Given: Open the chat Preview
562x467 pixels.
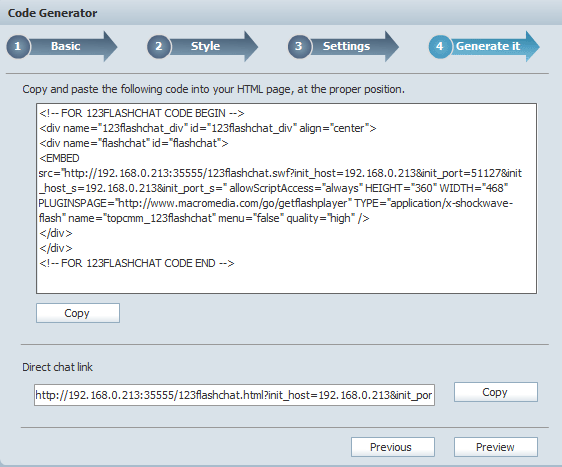Looking at the screenshot, I should tap(496, 447).
